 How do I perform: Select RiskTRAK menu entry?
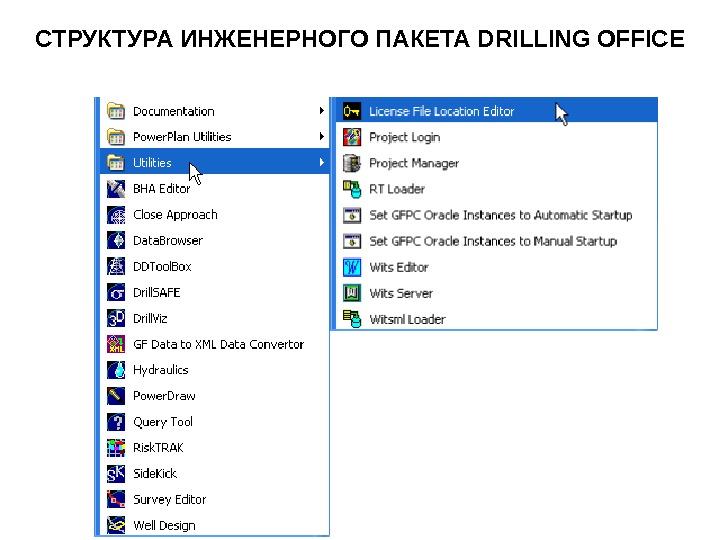coord(214,447)
